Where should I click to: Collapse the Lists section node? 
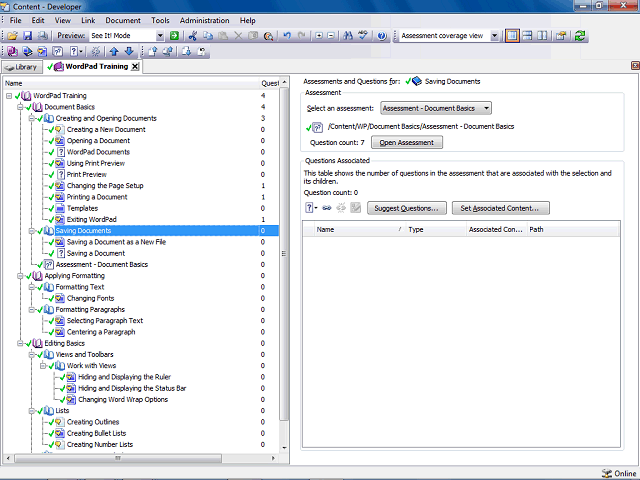tap(31, 411)
